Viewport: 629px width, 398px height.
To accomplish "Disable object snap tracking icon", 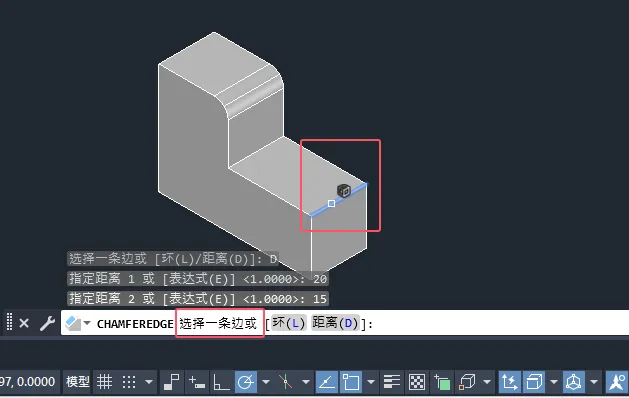I will coord(327,382).
